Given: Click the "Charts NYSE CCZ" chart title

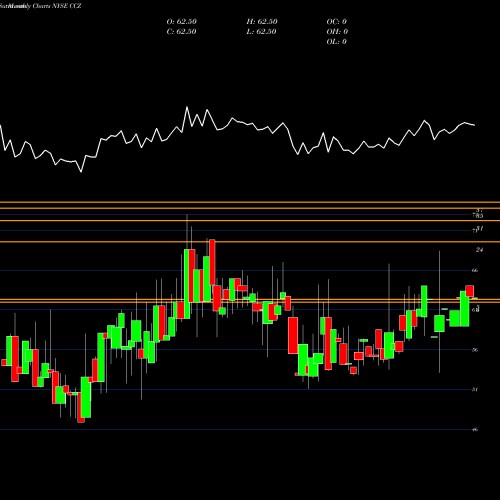Looking at the screenshot, I should click(x=57, y=6).
